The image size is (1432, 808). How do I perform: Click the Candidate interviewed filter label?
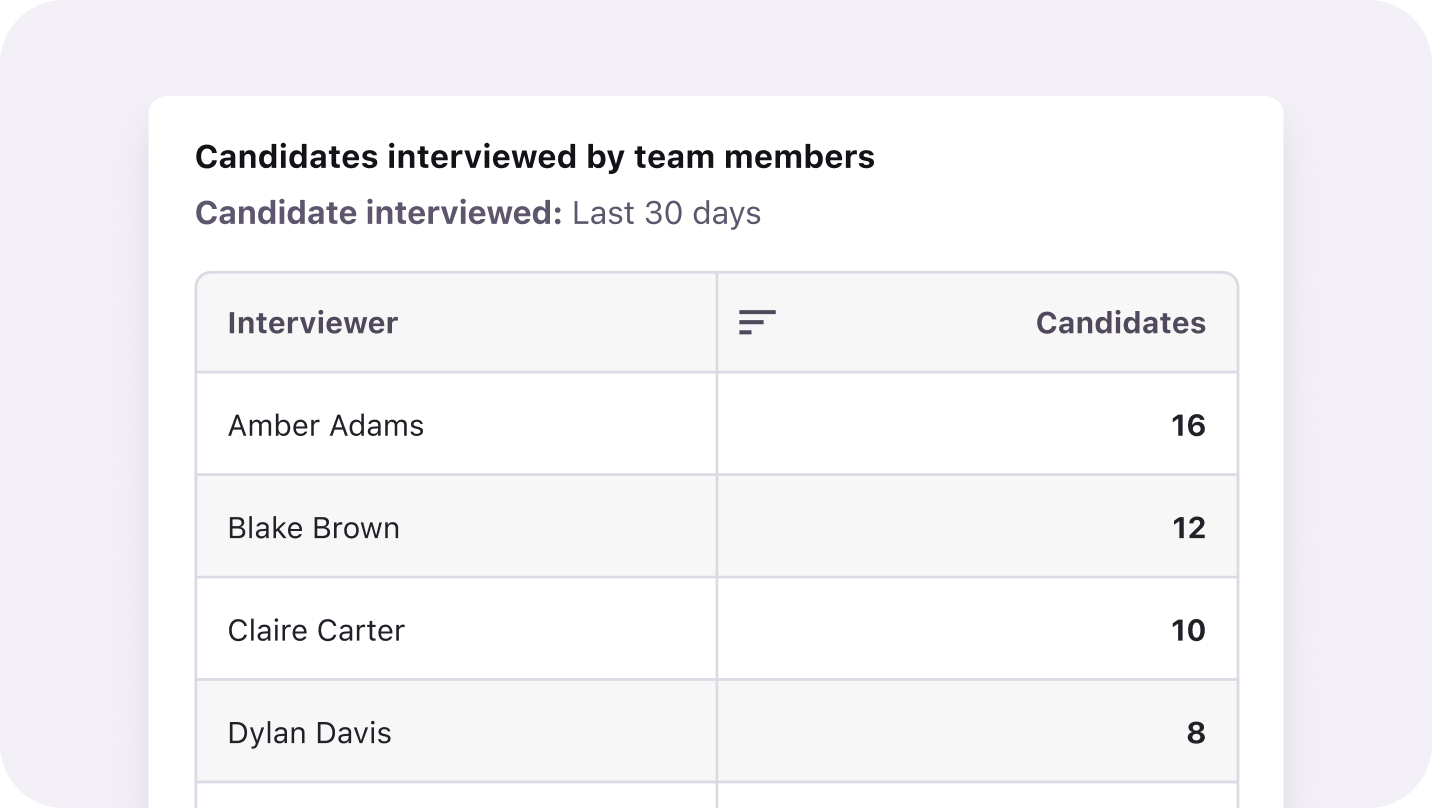pyautogui.click(x=379, y=213)
